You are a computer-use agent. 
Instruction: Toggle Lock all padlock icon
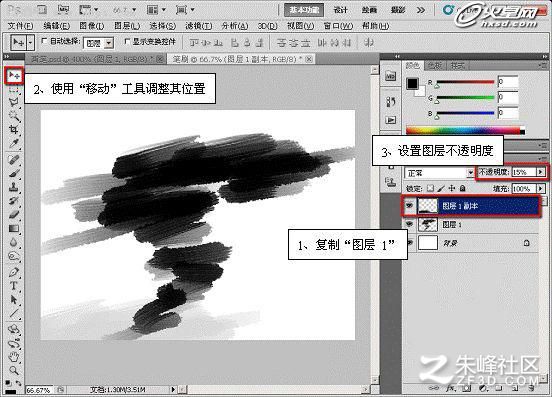[x=463, y=189]
